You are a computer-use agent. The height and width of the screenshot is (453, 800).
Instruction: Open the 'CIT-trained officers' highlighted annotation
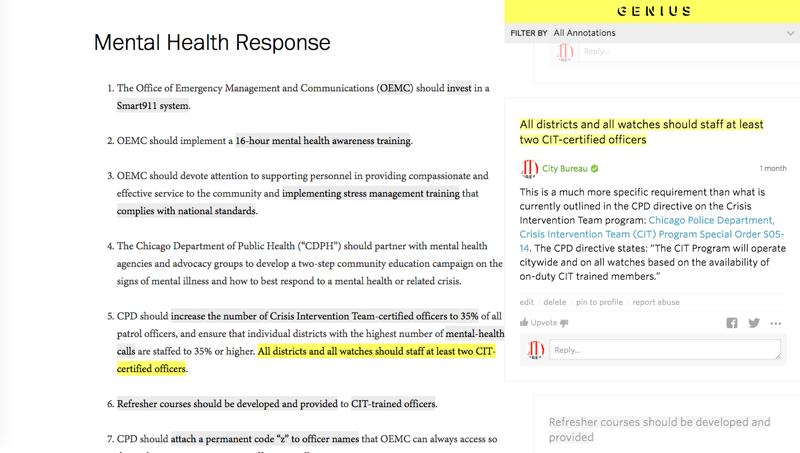click(393, 404)
